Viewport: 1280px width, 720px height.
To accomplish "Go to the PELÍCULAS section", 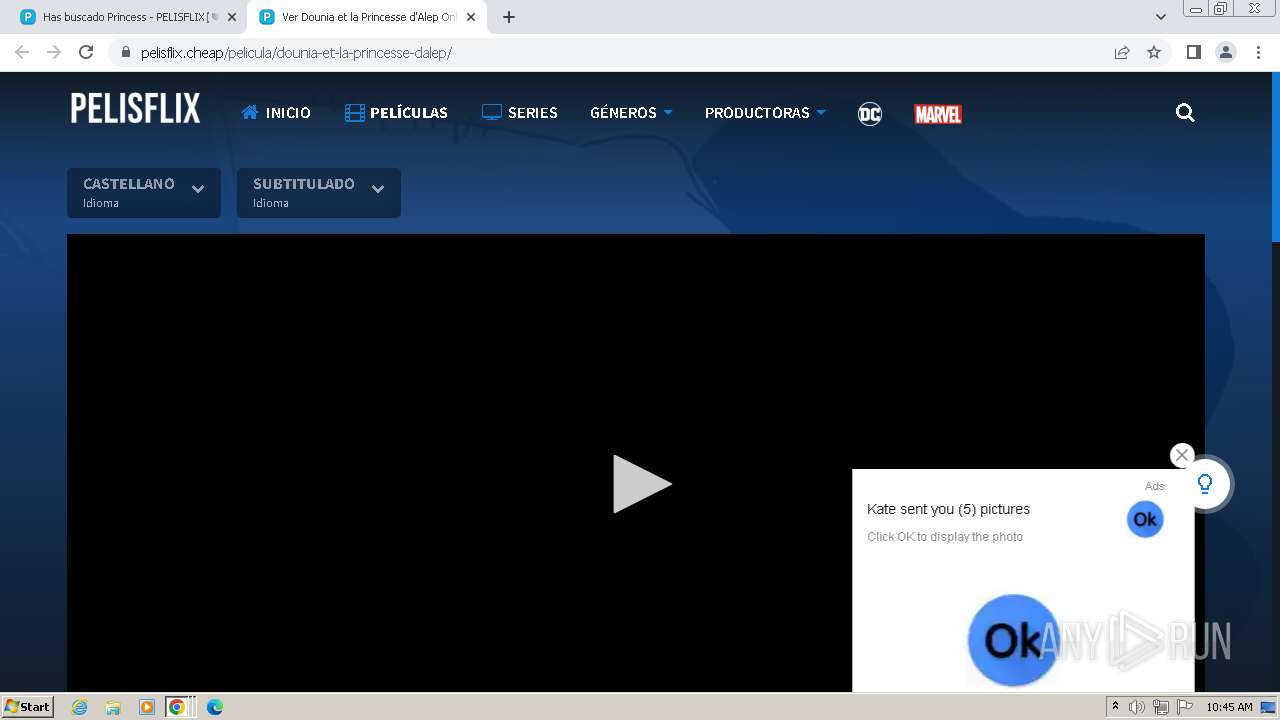I will [396, 113].
